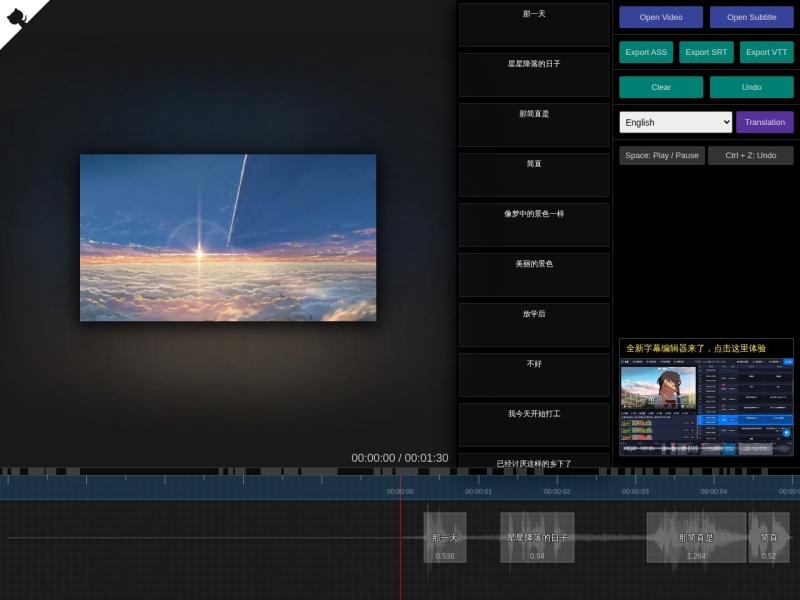Export subtitles as SRT
This screenshot has height=600, width=800.
(706, 52)
